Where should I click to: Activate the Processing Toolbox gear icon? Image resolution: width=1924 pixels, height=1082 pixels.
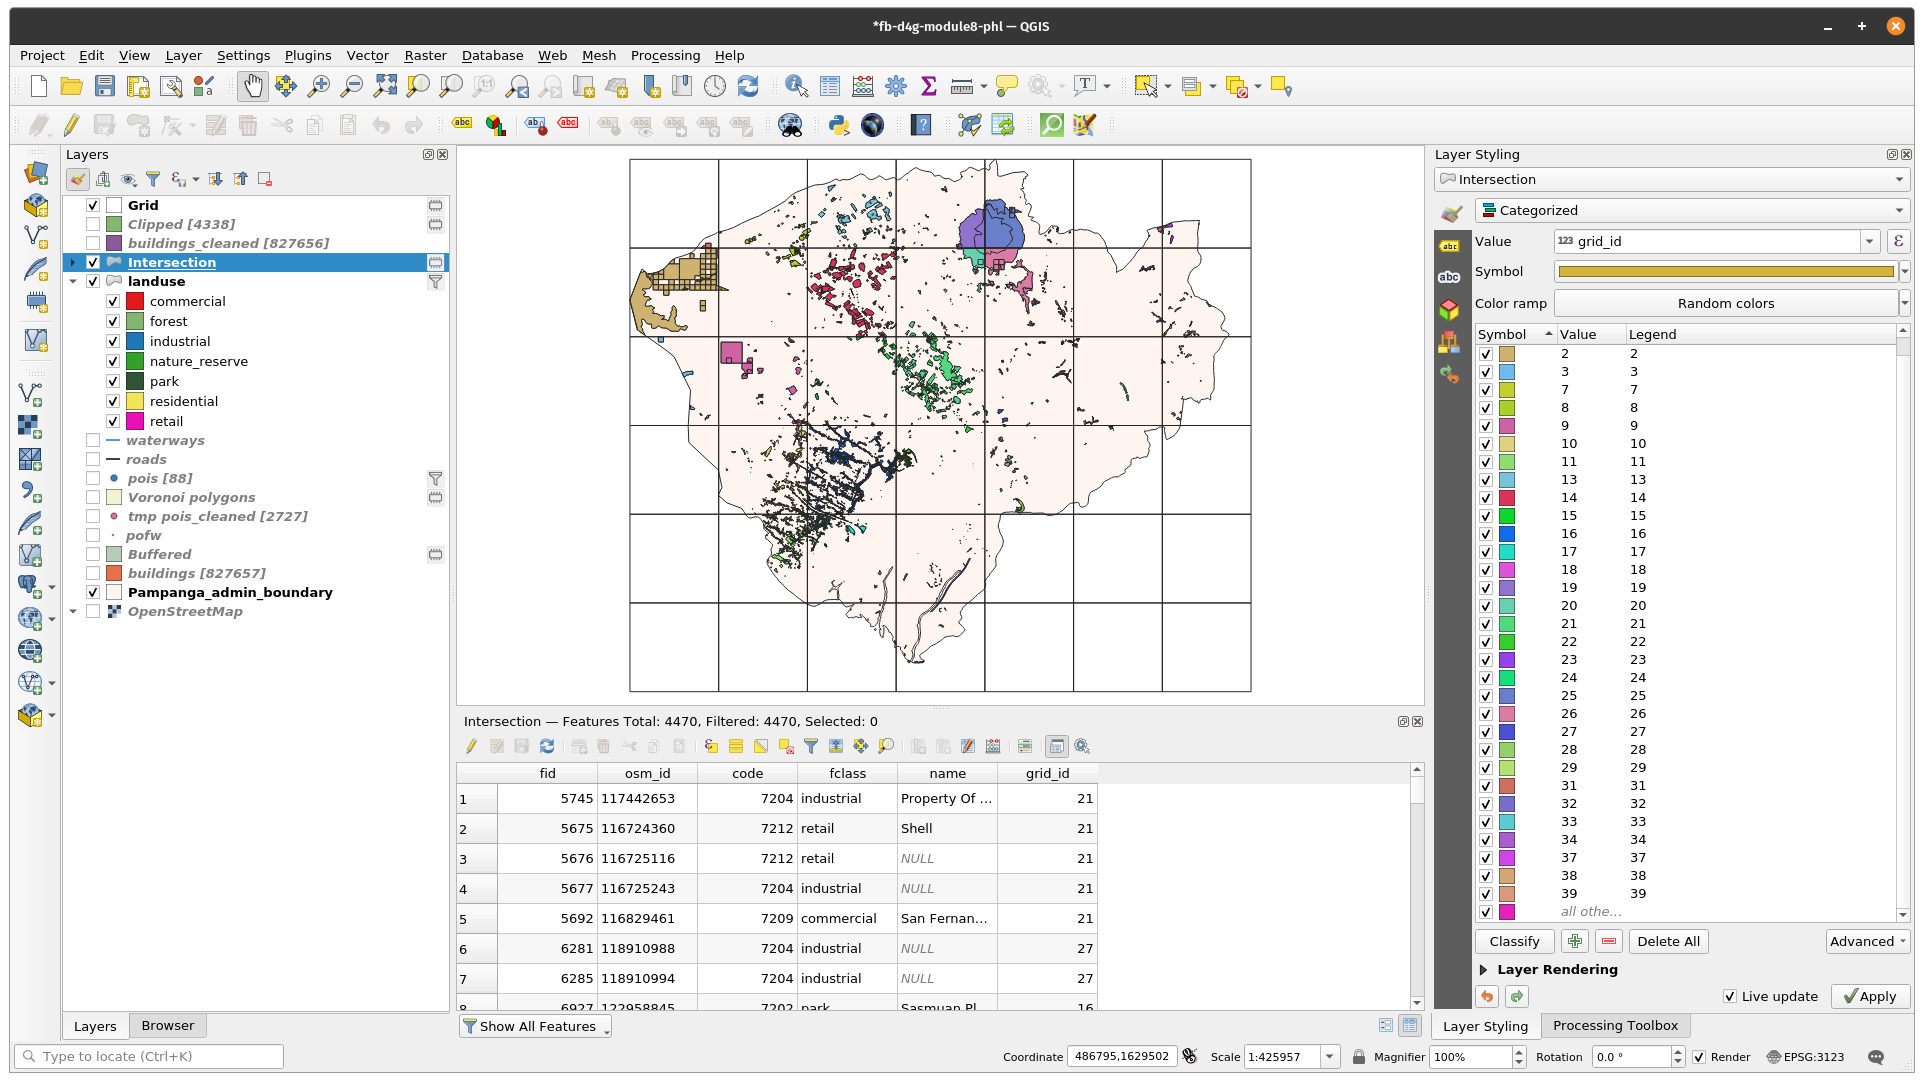[895, 86]
